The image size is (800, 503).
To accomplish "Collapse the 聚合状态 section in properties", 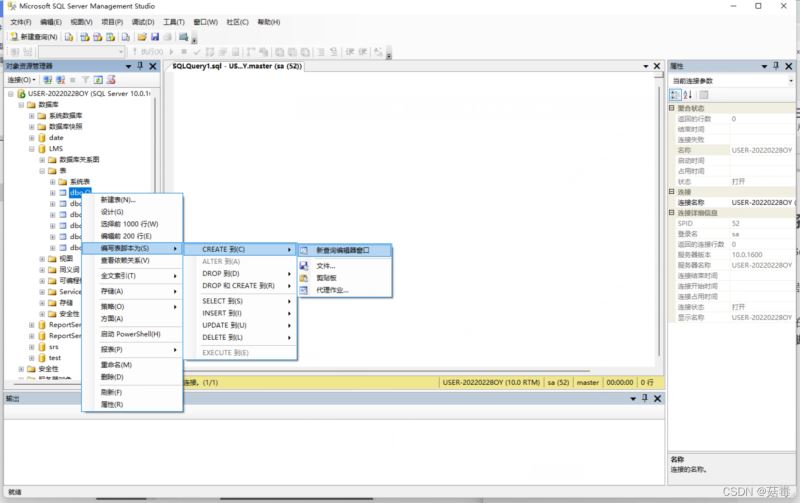I will tap(672, 108).
